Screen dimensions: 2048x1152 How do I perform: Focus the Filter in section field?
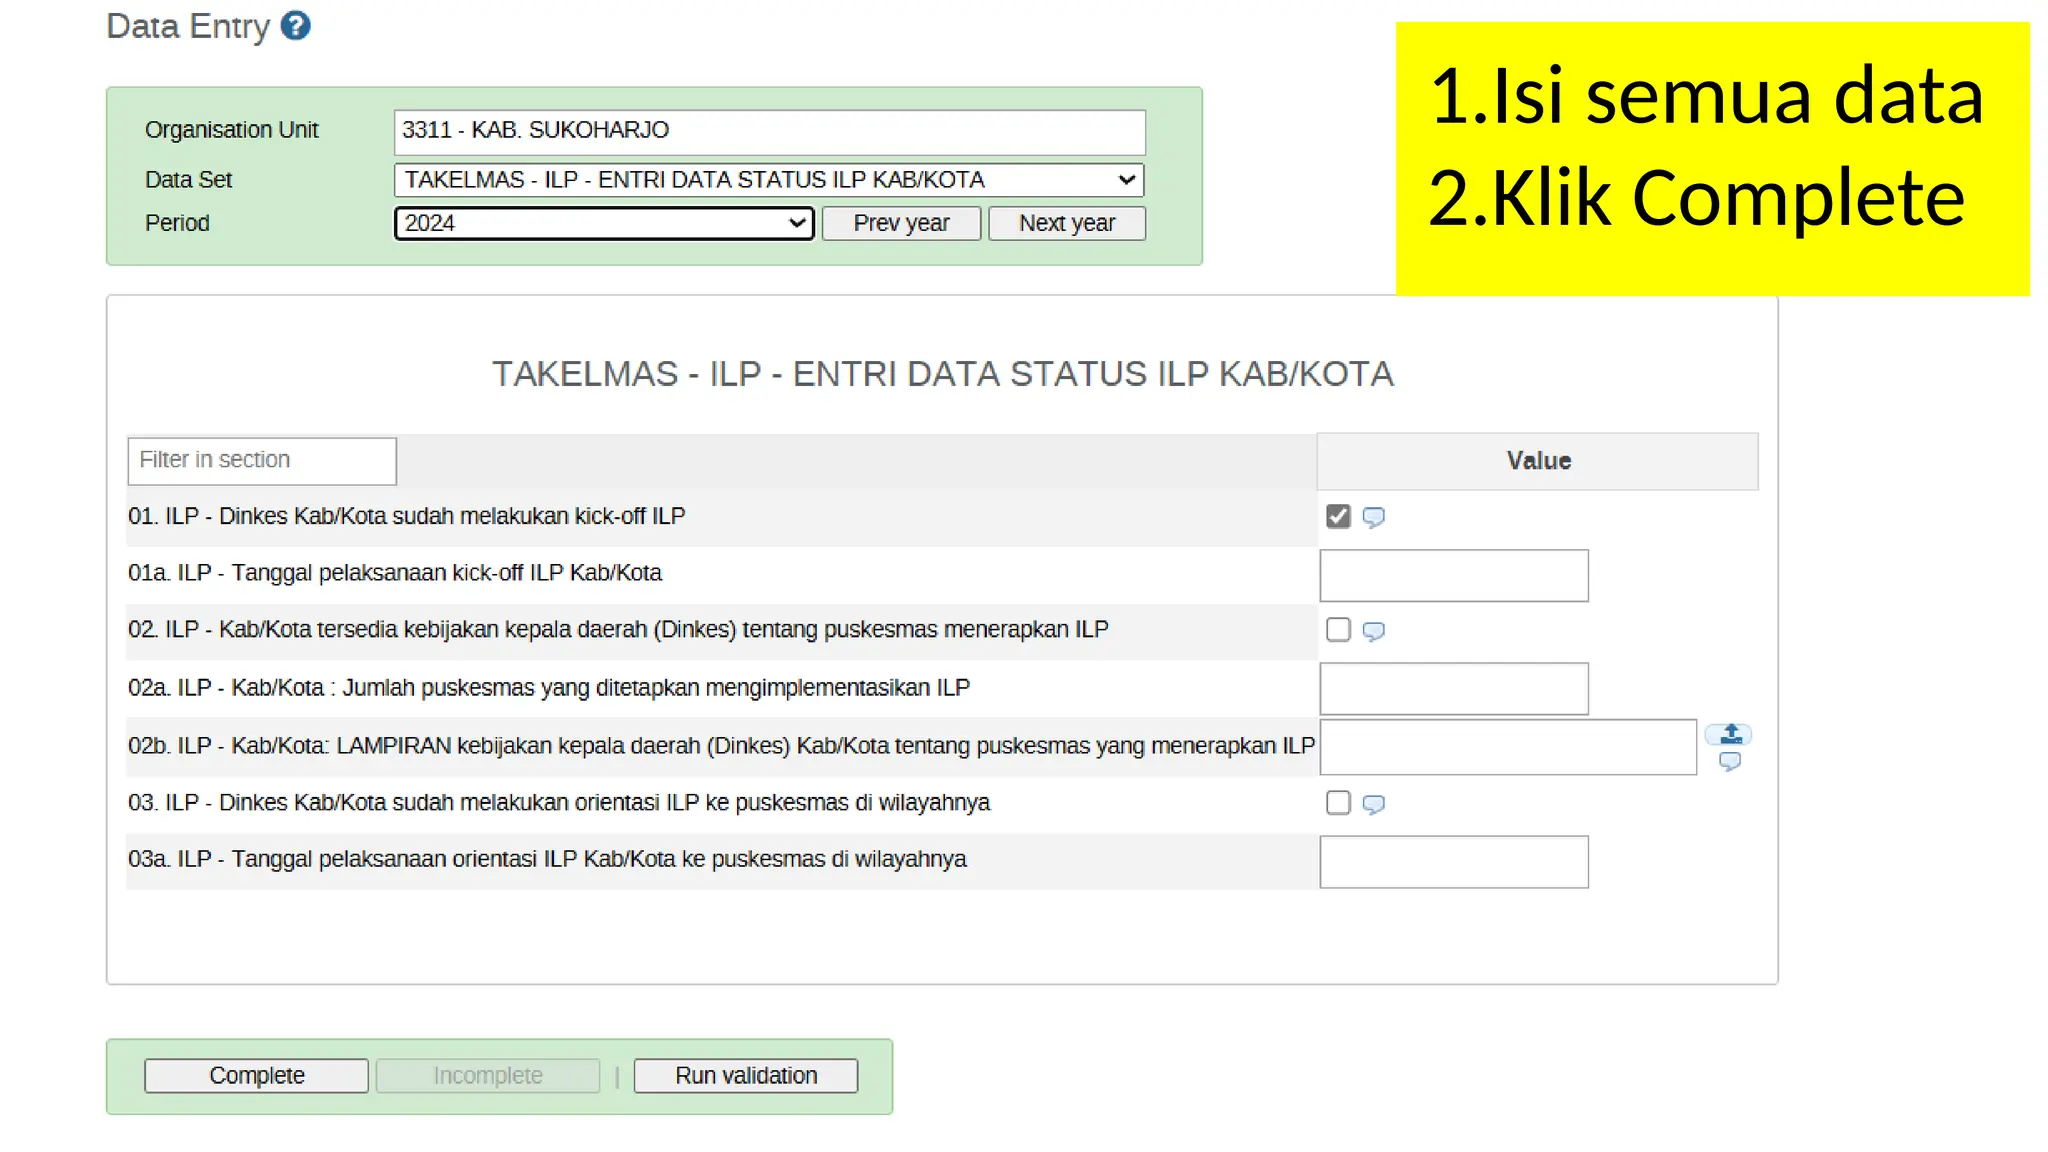(x=262, y=460)
